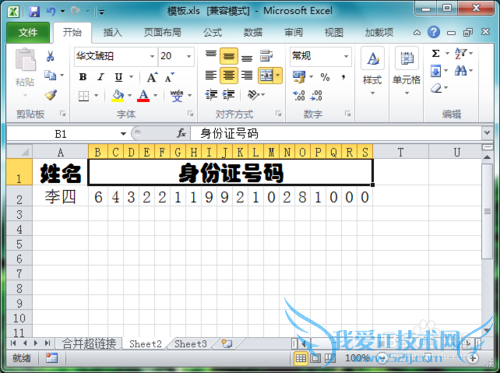Expand the Name Box dropdown arrow

(x=123, y=134)
